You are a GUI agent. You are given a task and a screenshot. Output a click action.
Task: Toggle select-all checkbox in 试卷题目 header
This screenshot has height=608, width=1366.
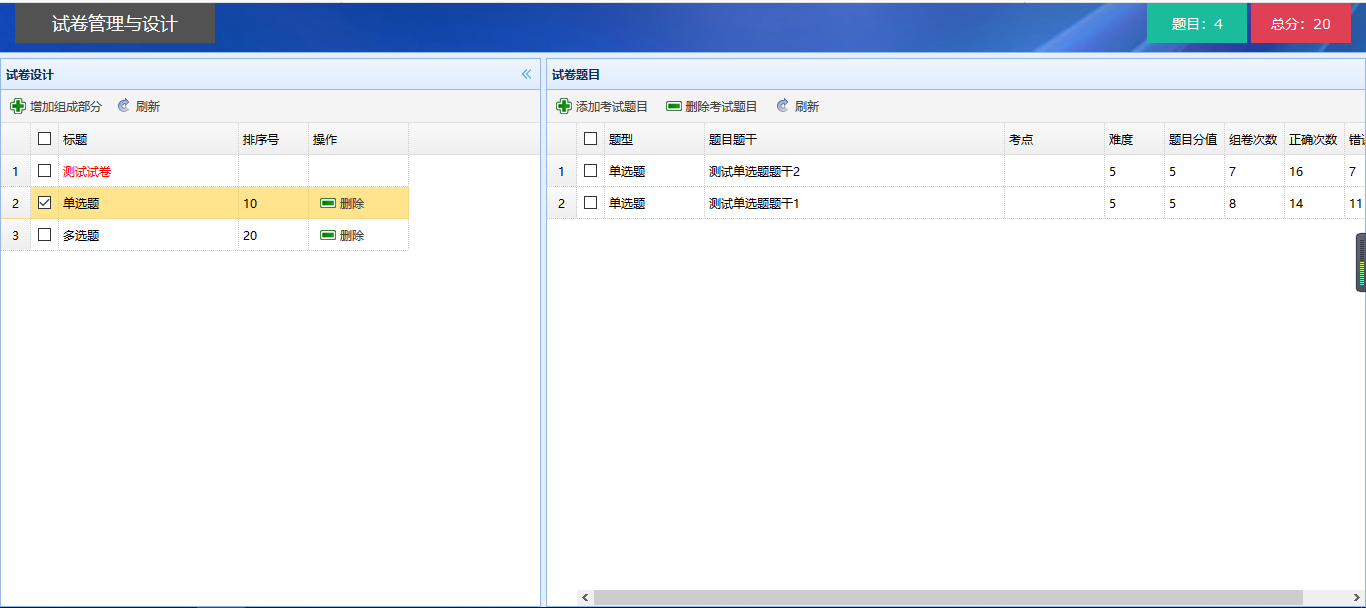coord(590,139)
